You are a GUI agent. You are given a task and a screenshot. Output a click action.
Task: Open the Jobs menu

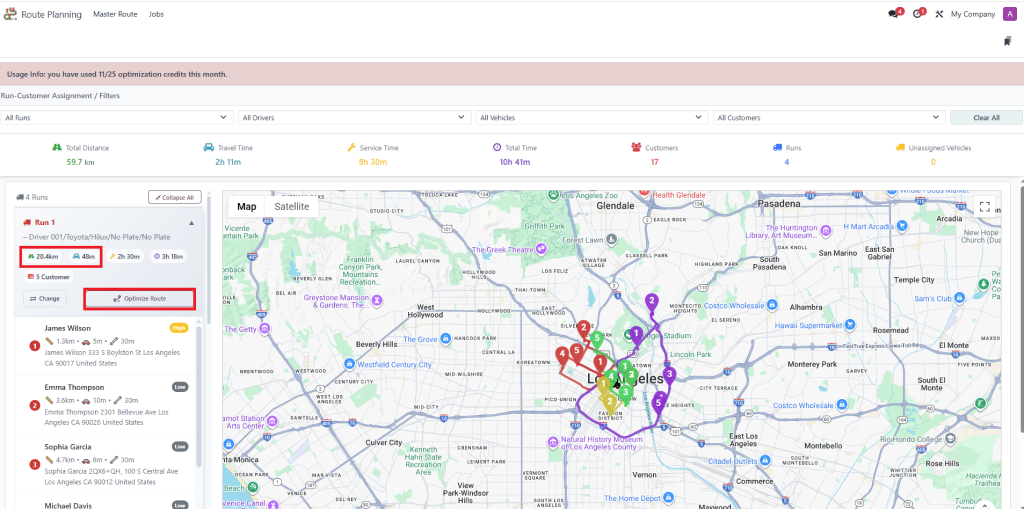point(156,14)
